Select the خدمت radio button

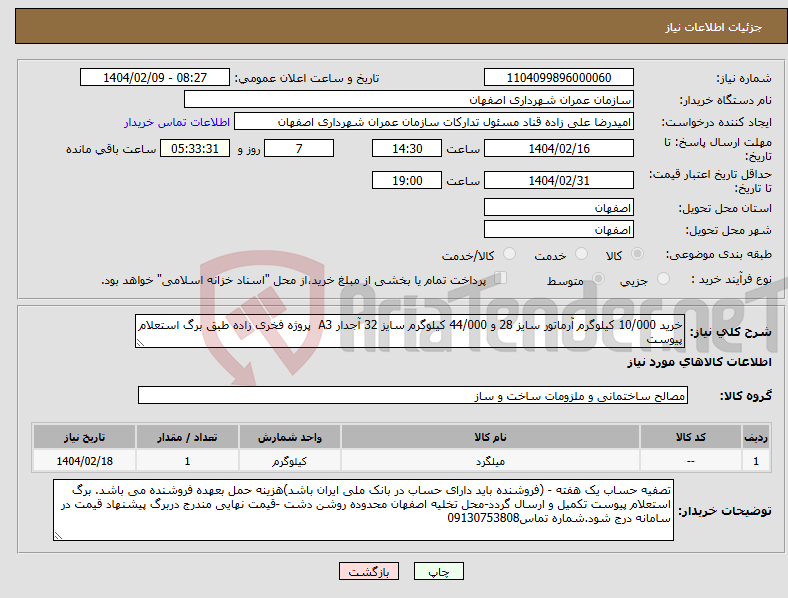coord(581,254)
